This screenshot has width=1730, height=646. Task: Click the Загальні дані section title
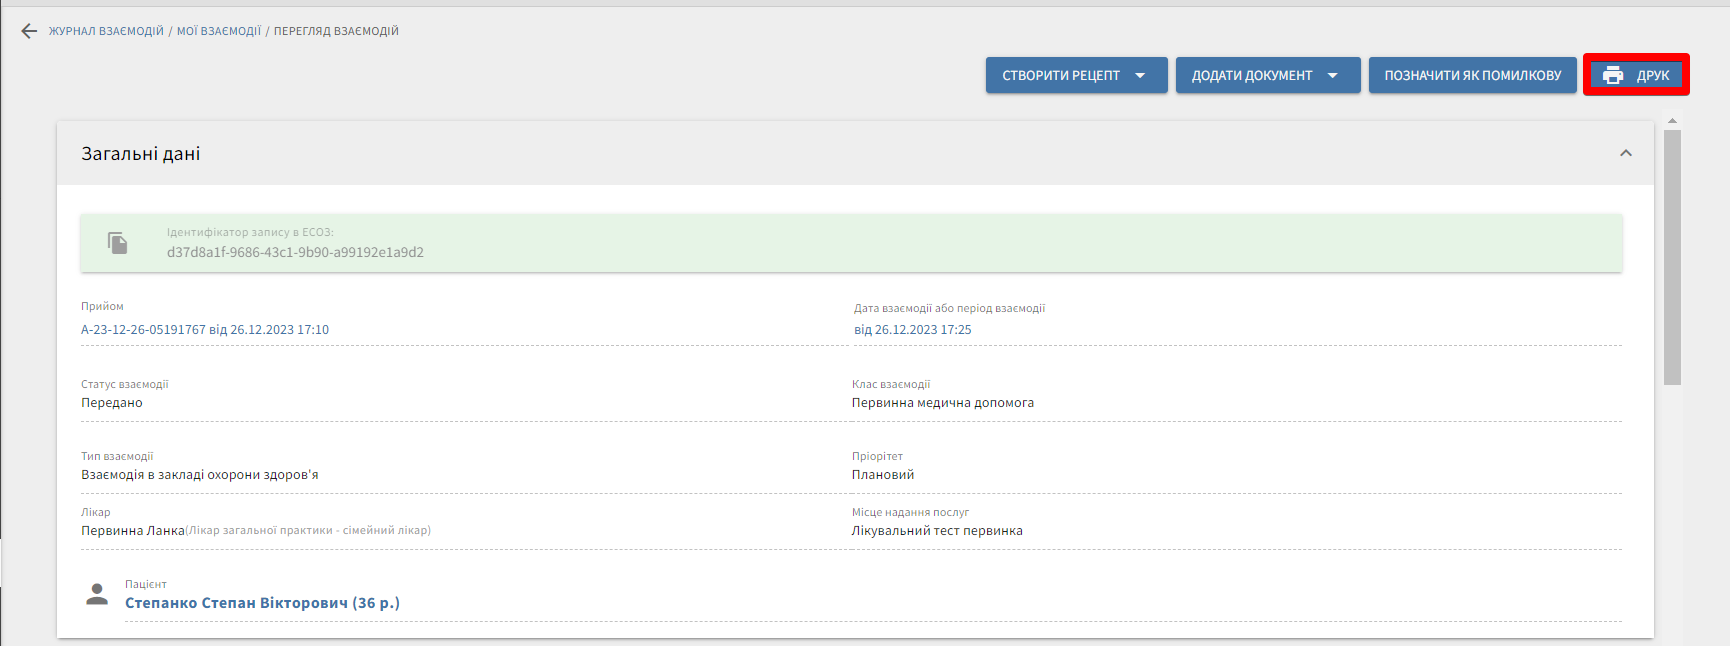pyautogui.click(x=141, y=154)
